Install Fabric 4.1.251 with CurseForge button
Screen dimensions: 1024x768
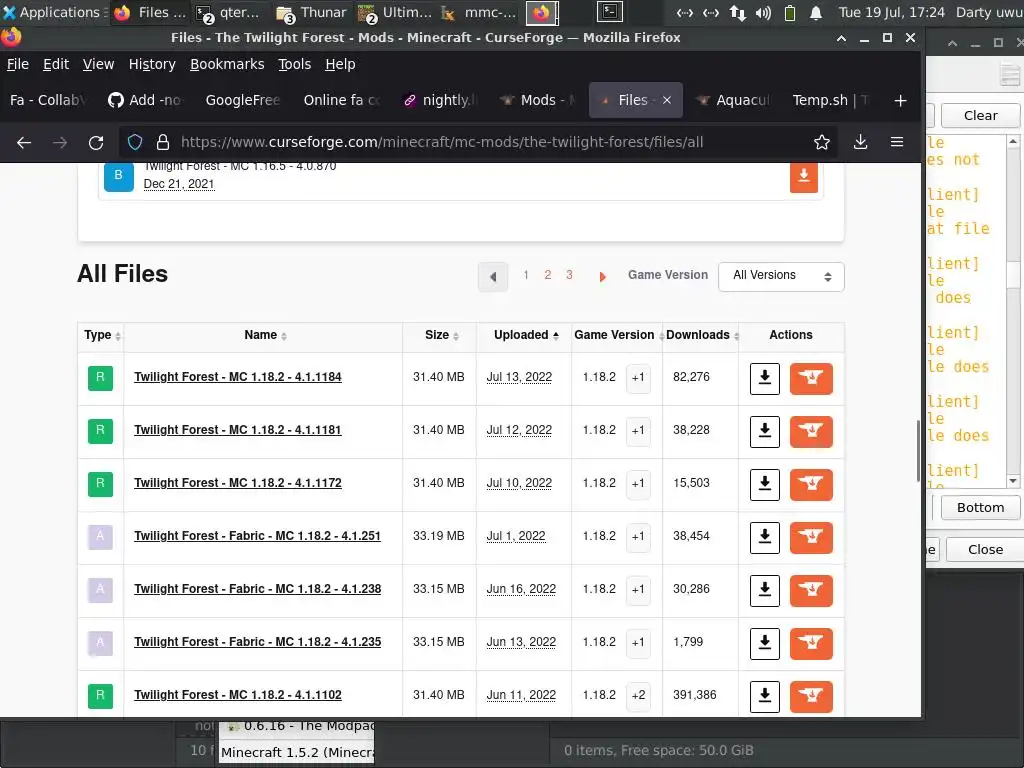click(811, 537)
